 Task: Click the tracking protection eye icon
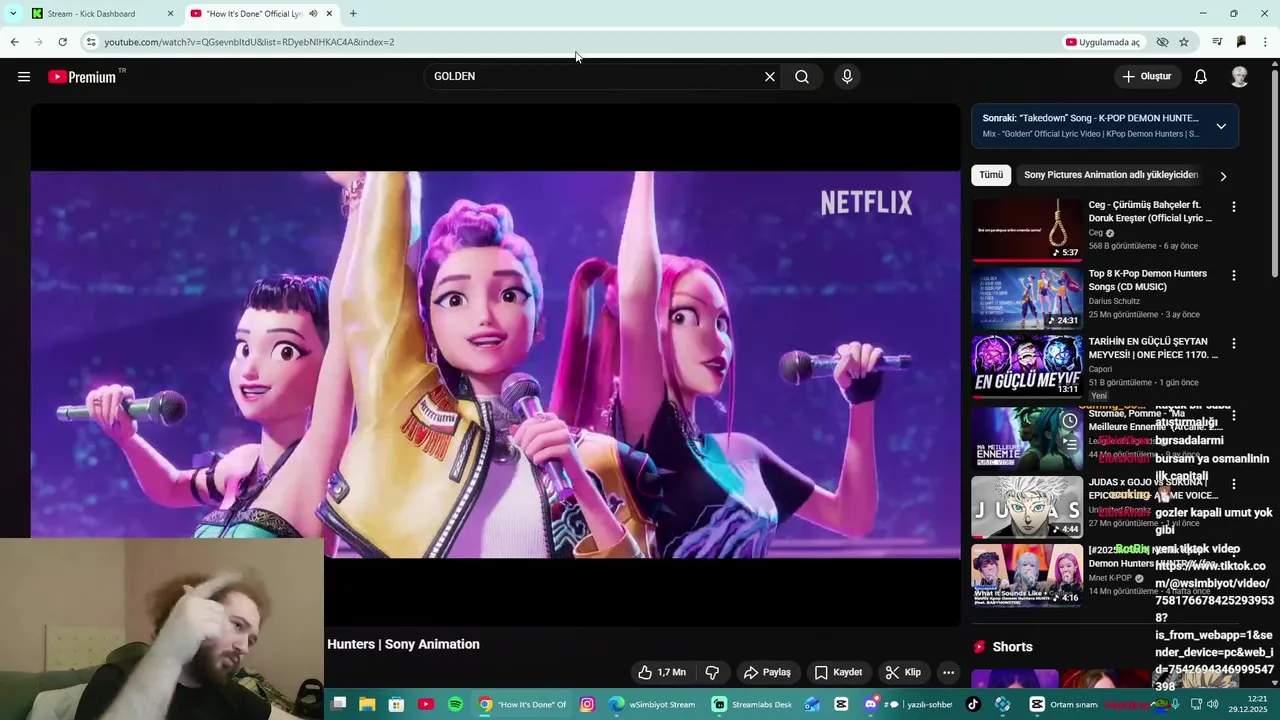tap(1162, 42)
